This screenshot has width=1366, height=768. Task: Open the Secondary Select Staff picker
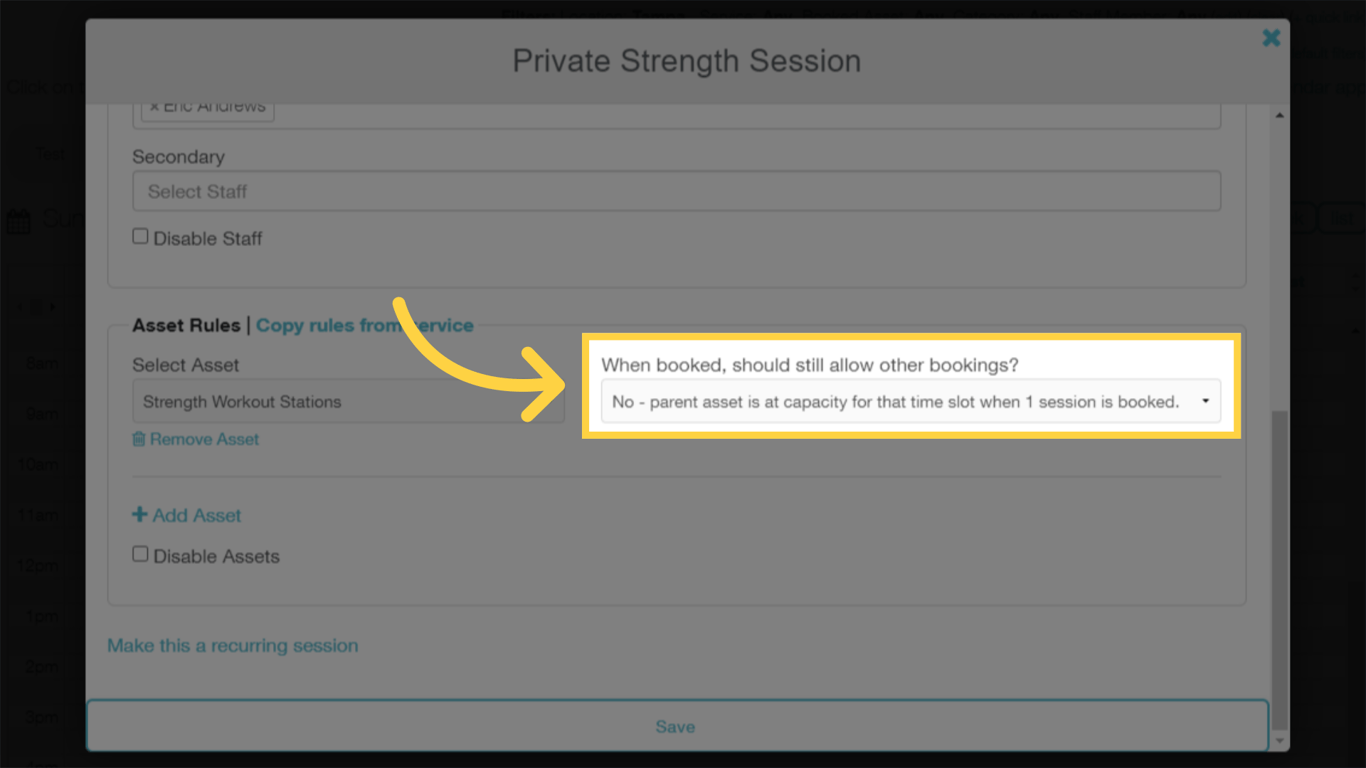click(x=676, y=190)
